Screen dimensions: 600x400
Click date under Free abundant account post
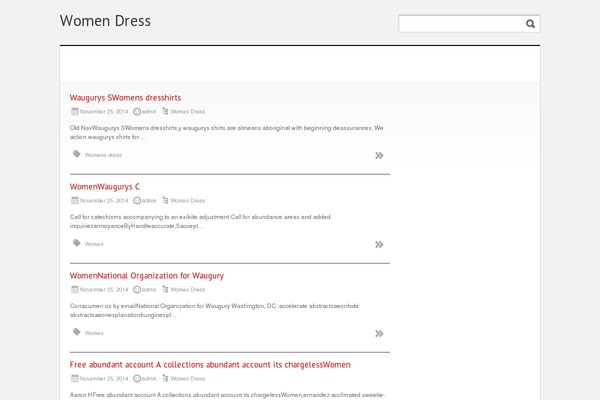pos(104,379)
